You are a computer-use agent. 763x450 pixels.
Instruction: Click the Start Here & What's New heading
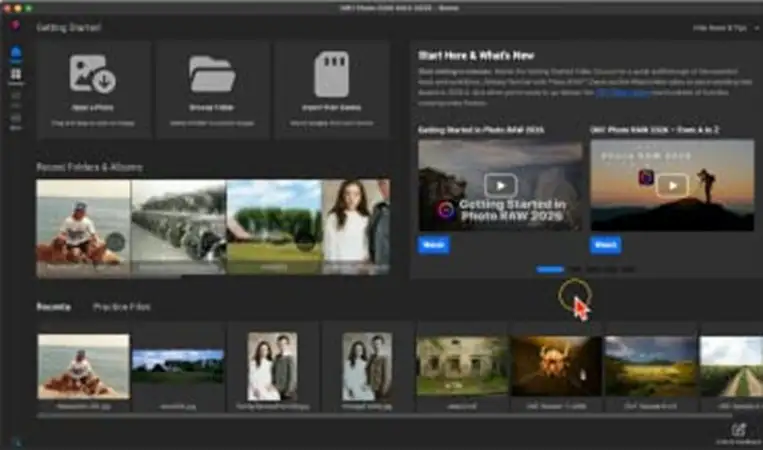coord(476,55)
